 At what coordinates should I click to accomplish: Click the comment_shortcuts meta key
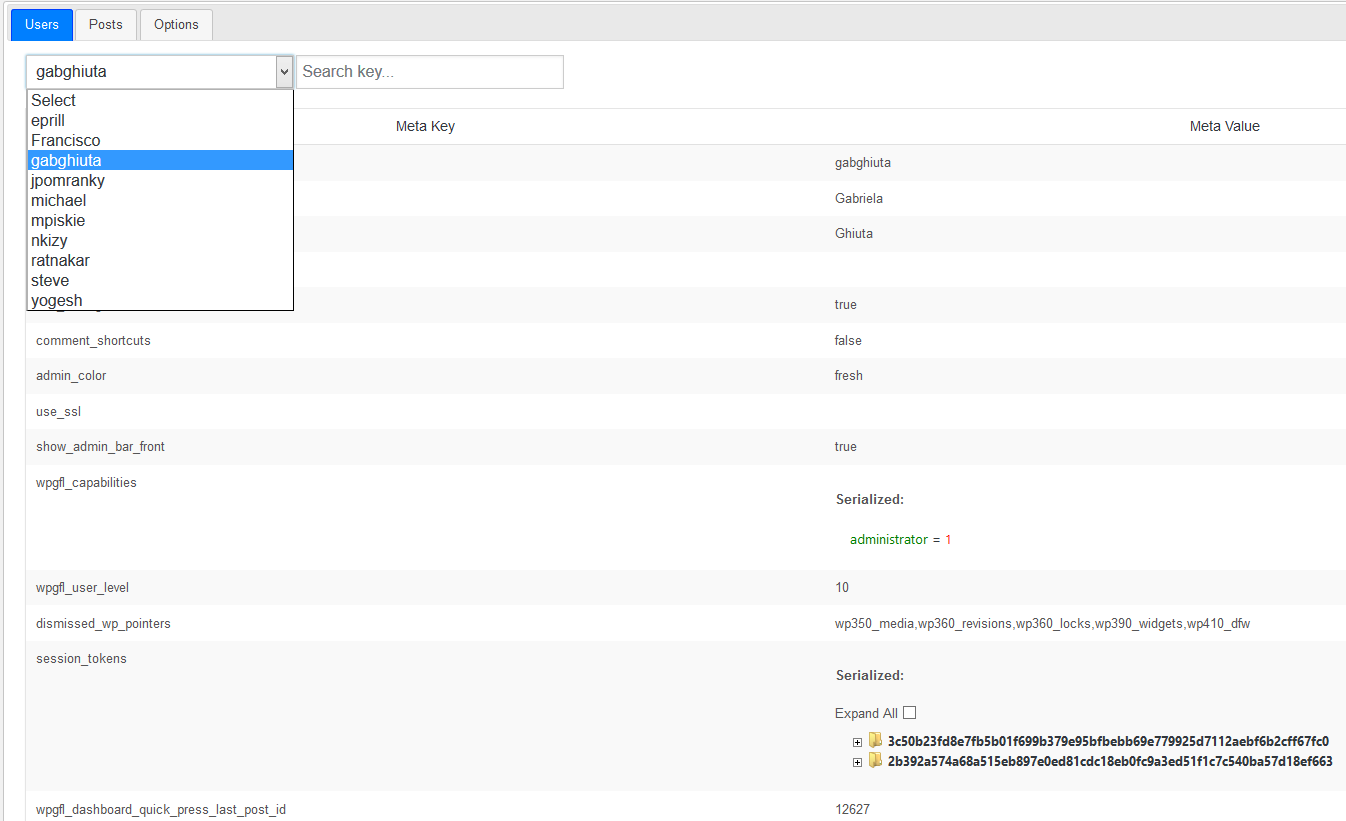(93, 341)
